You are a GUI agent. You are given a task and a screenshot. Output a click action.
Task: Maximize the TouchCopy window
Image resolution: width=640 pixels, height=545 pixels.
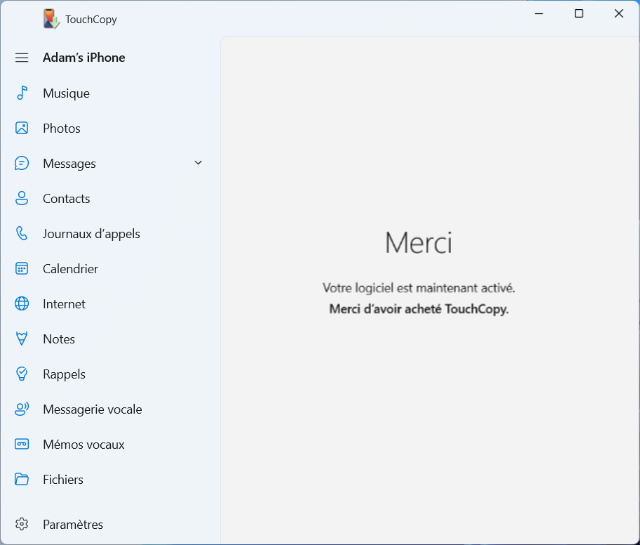pos(579,13)
